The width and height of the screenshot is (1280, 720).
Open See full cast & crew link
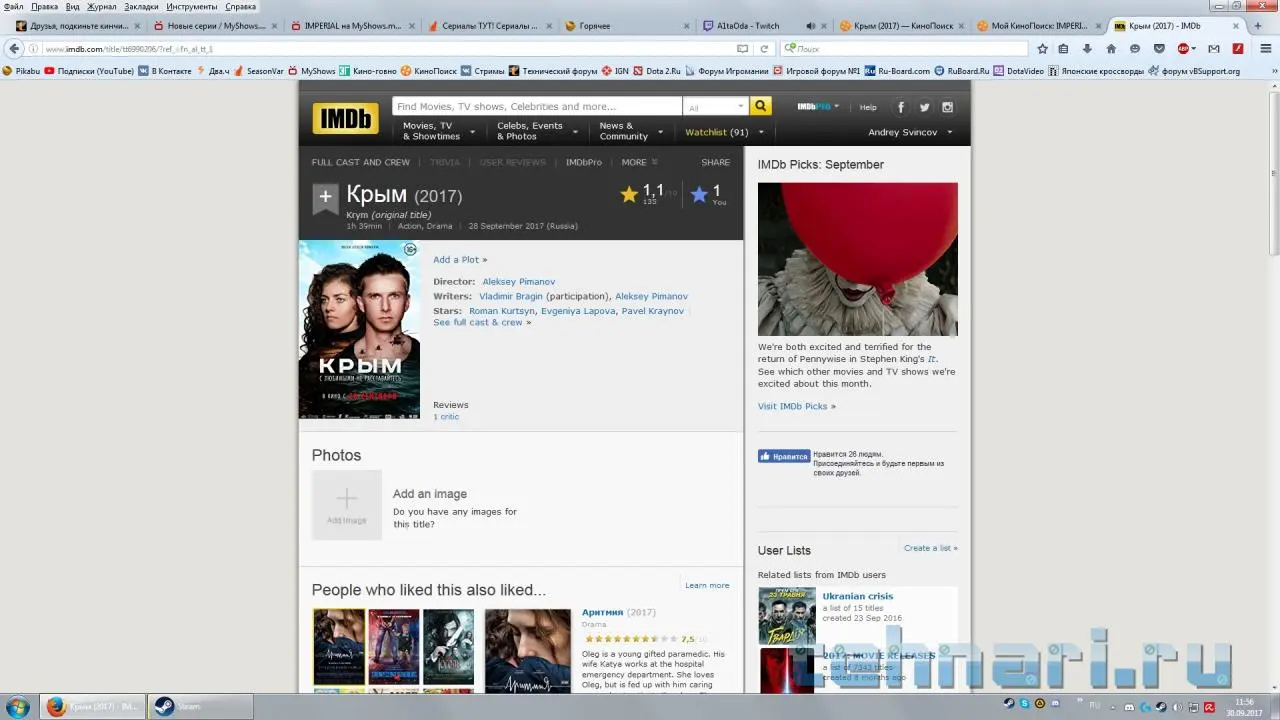coord(482,323)
